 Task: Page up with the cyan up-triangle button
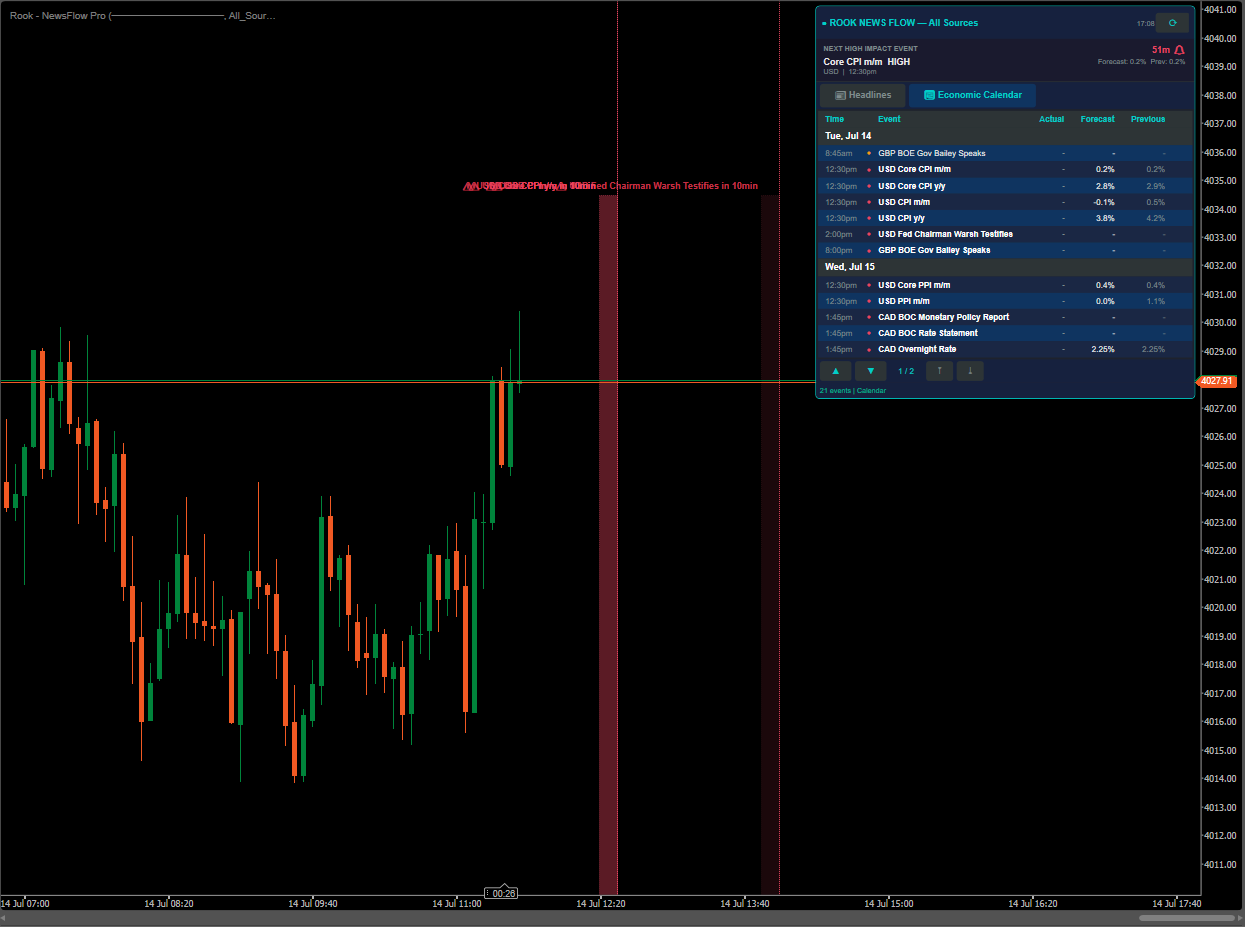click(x=836, y=371)
